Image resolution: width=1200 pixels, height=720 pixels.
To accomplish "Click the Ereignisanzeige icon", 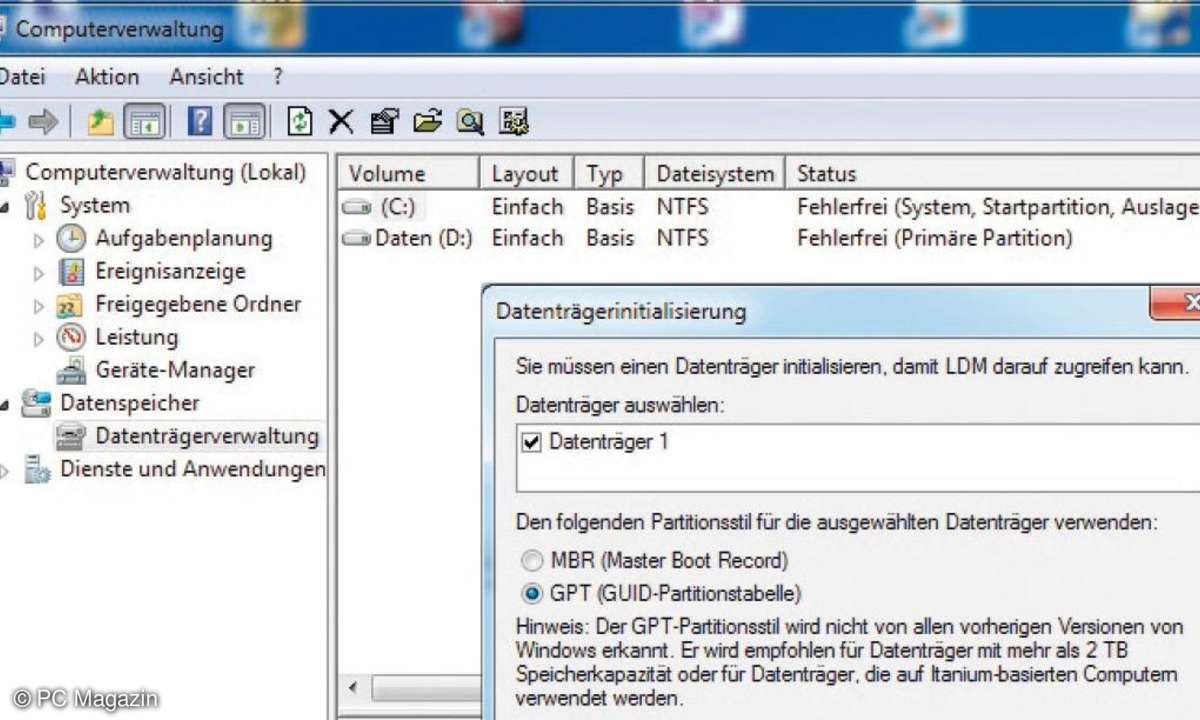I will pyautogui.click(x=71, y=271).
